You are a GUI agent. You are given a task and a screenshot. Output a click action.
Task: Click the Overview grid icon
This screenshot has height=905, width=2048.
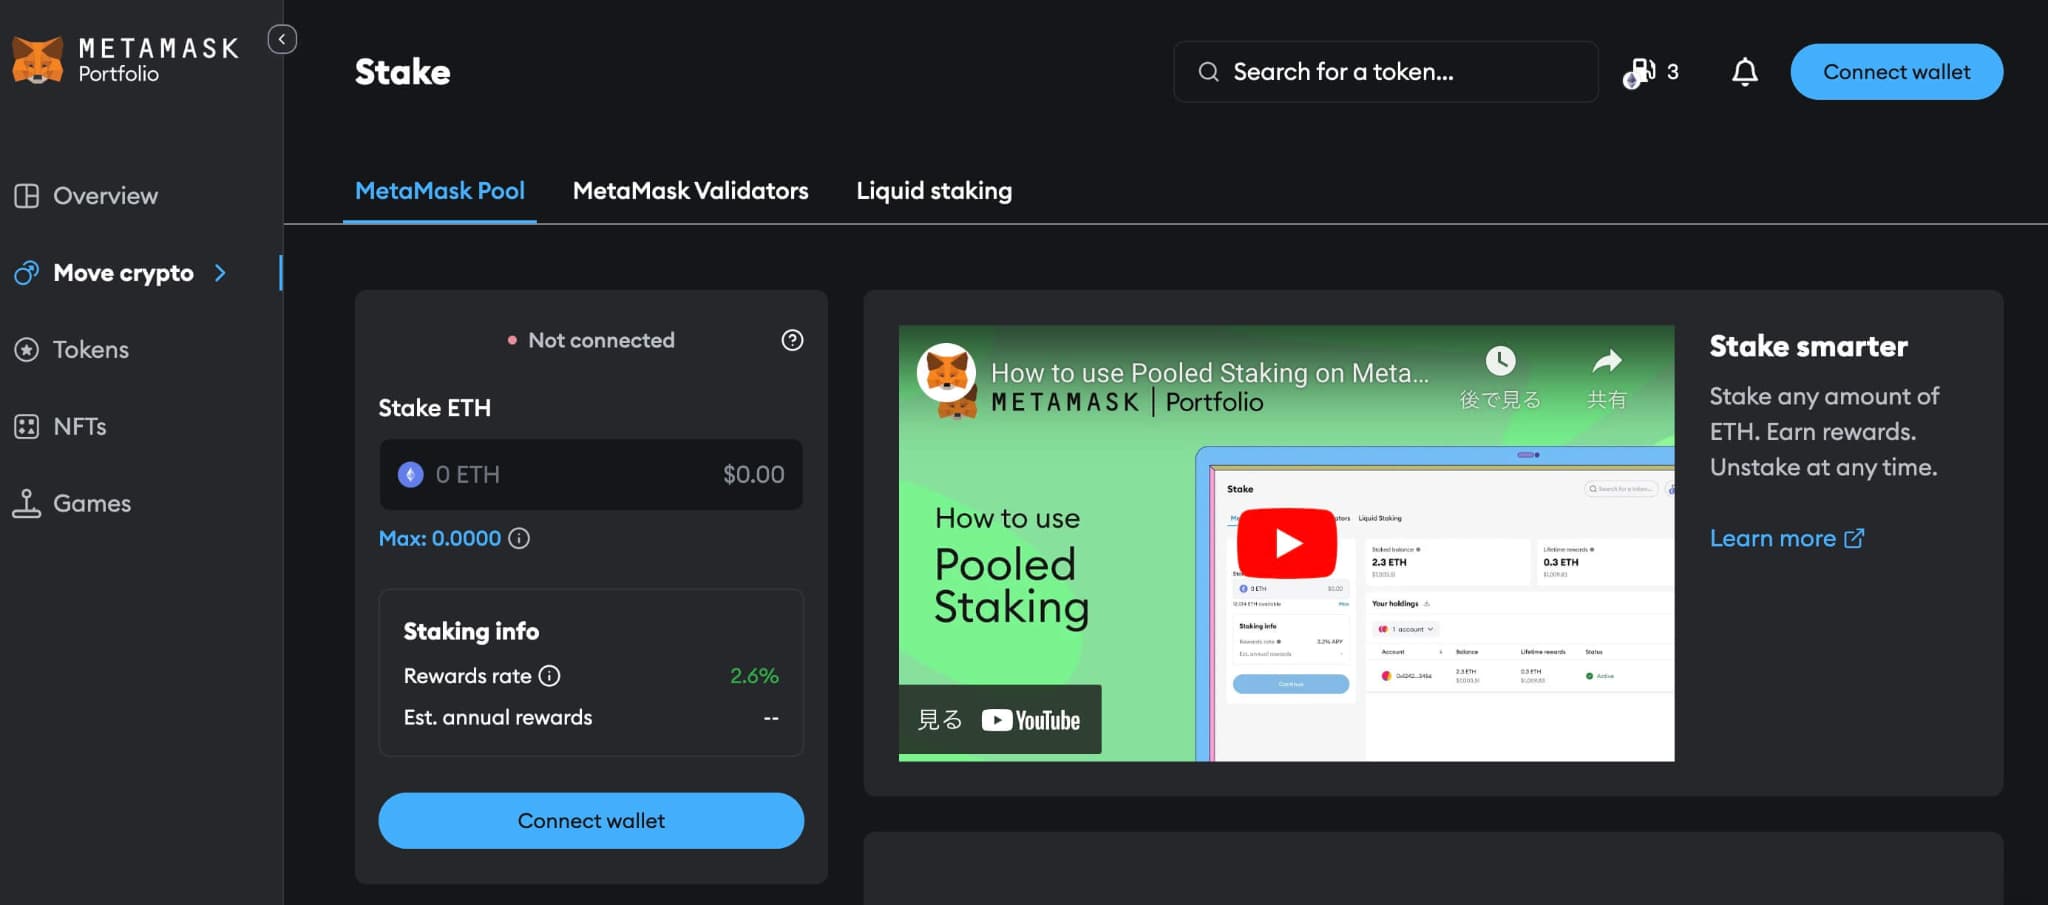click(27, 196)
